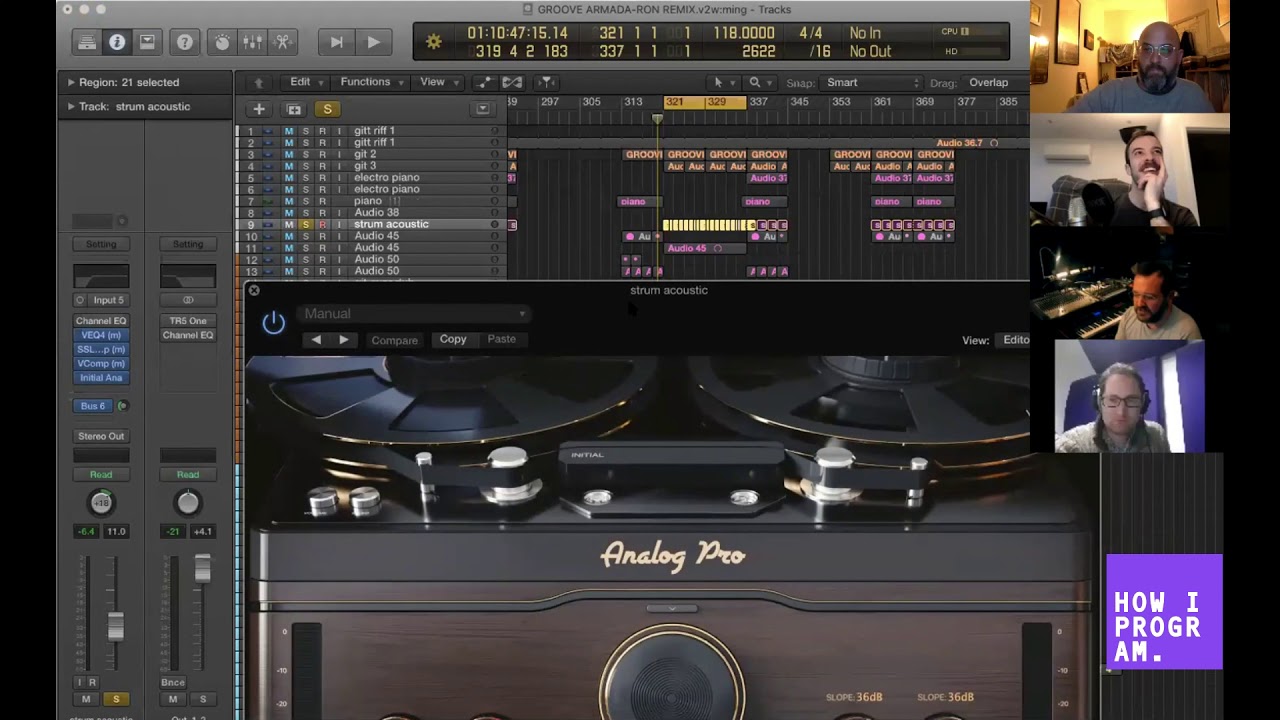Select the Audio 36.7 region
The image size is (1280, 720).
click(x=967, y=143)
